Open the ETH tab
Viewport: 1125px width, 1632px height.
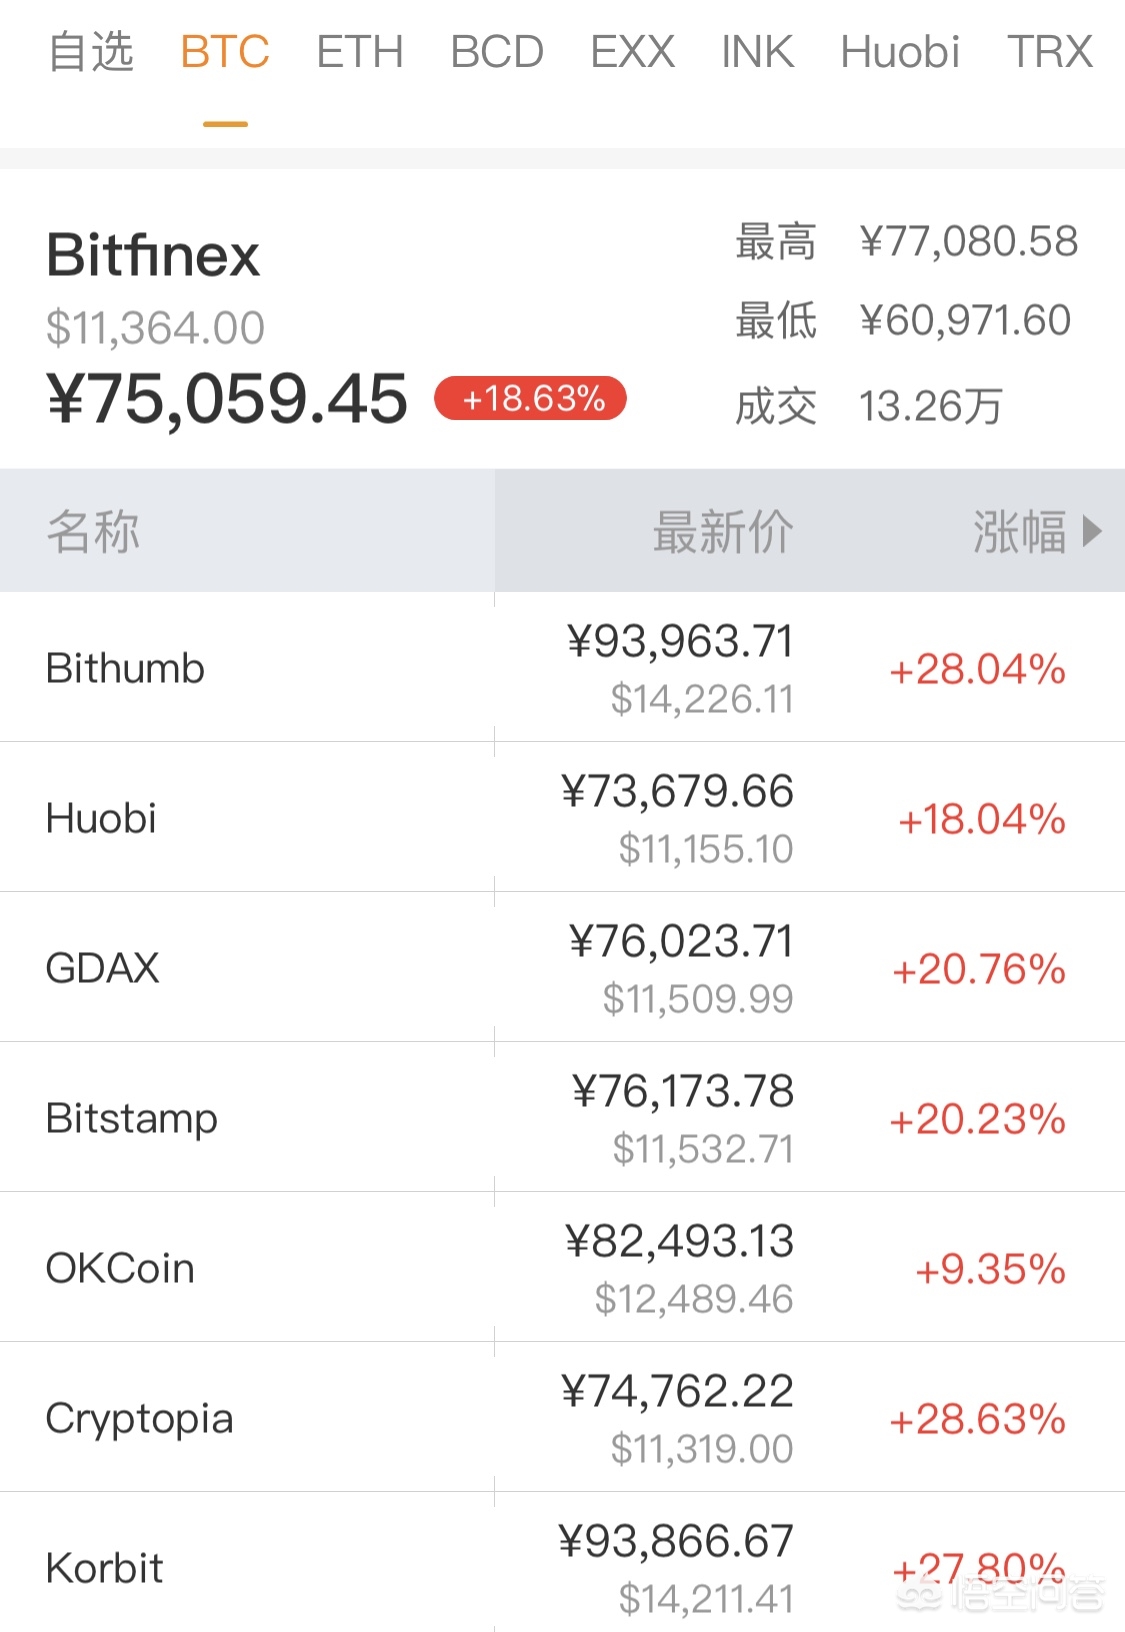point(360,52)
